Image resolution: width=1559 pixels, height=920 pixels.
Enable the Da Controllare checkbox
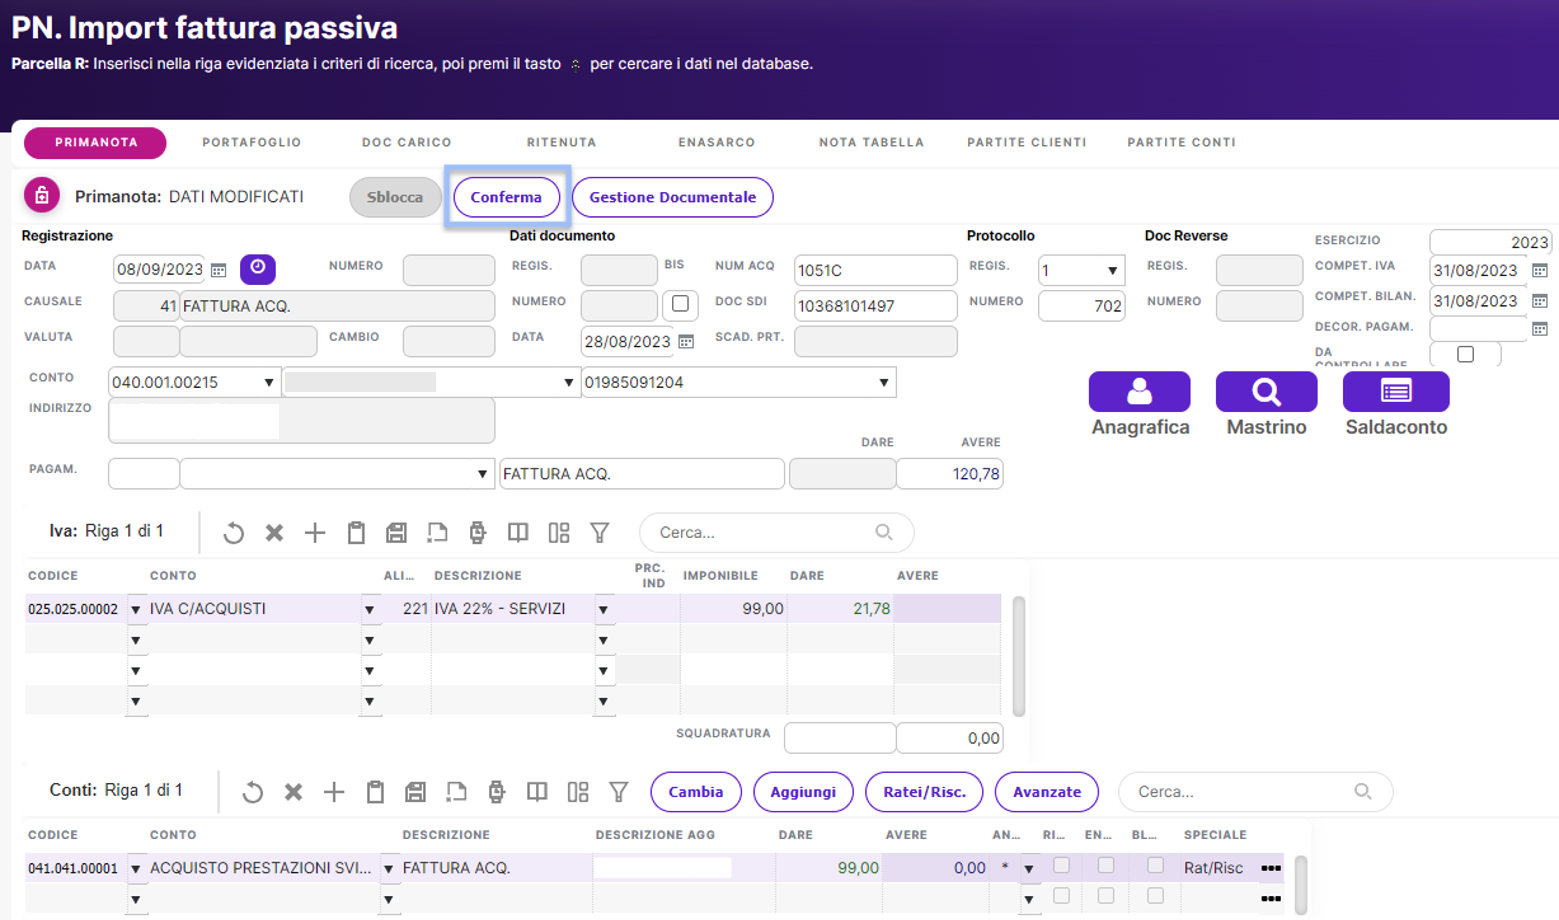tap(1465, 354)
